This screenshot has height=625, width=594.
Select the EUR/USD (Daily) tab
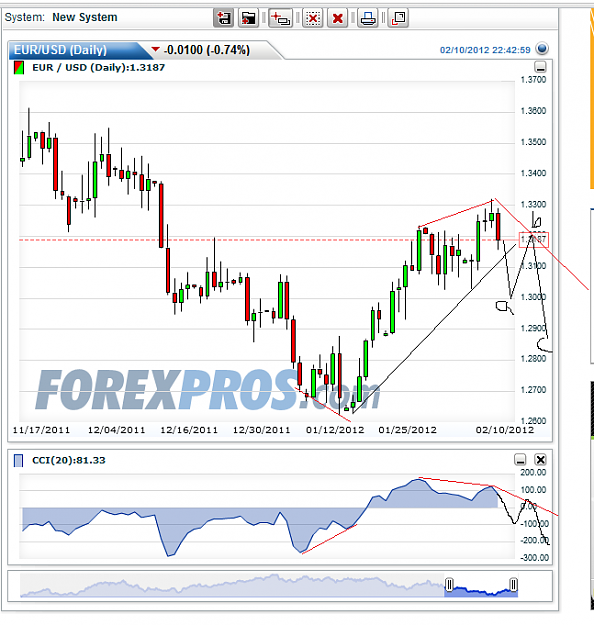[61, 50]
